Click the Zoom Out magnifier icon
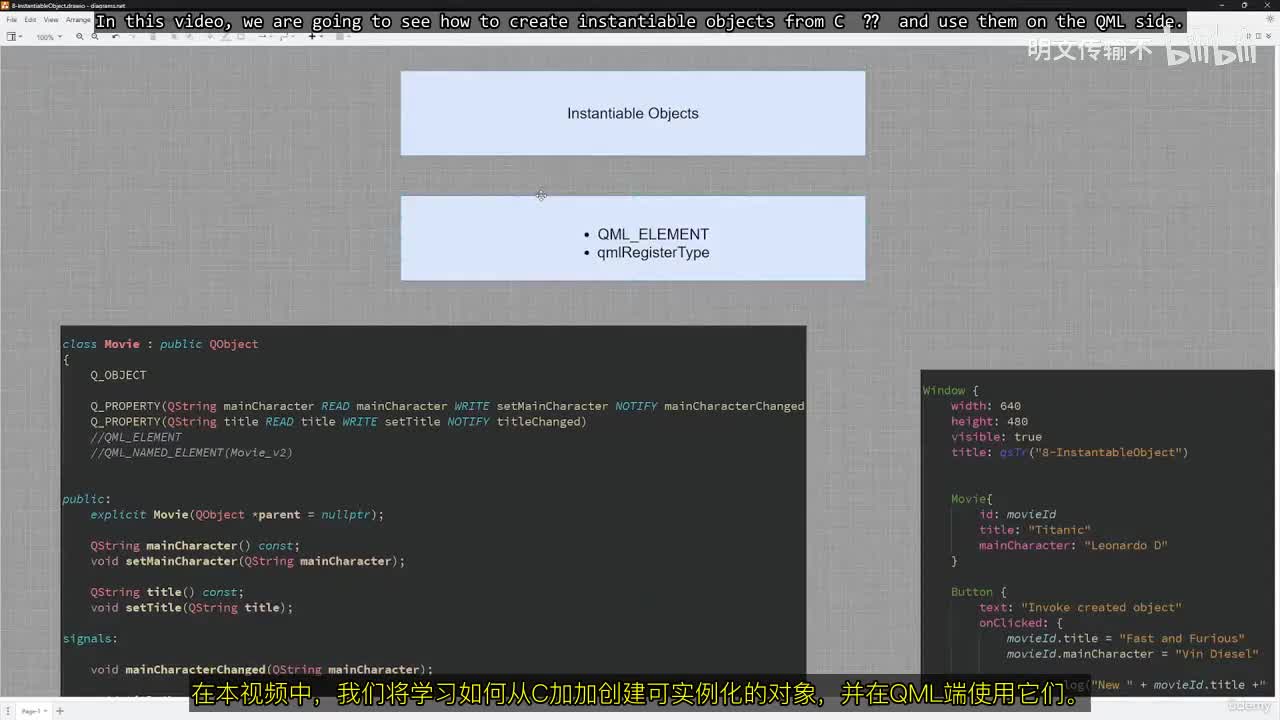1280x720 pixels. 95,37
